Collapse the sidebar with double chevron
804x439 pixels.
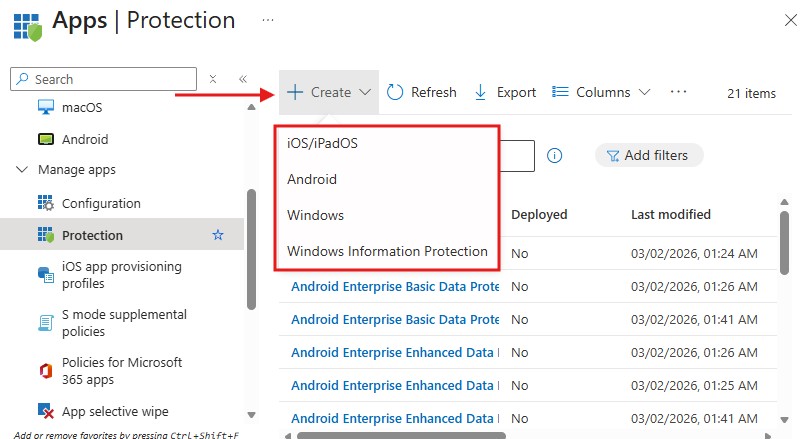pos(243,79)
